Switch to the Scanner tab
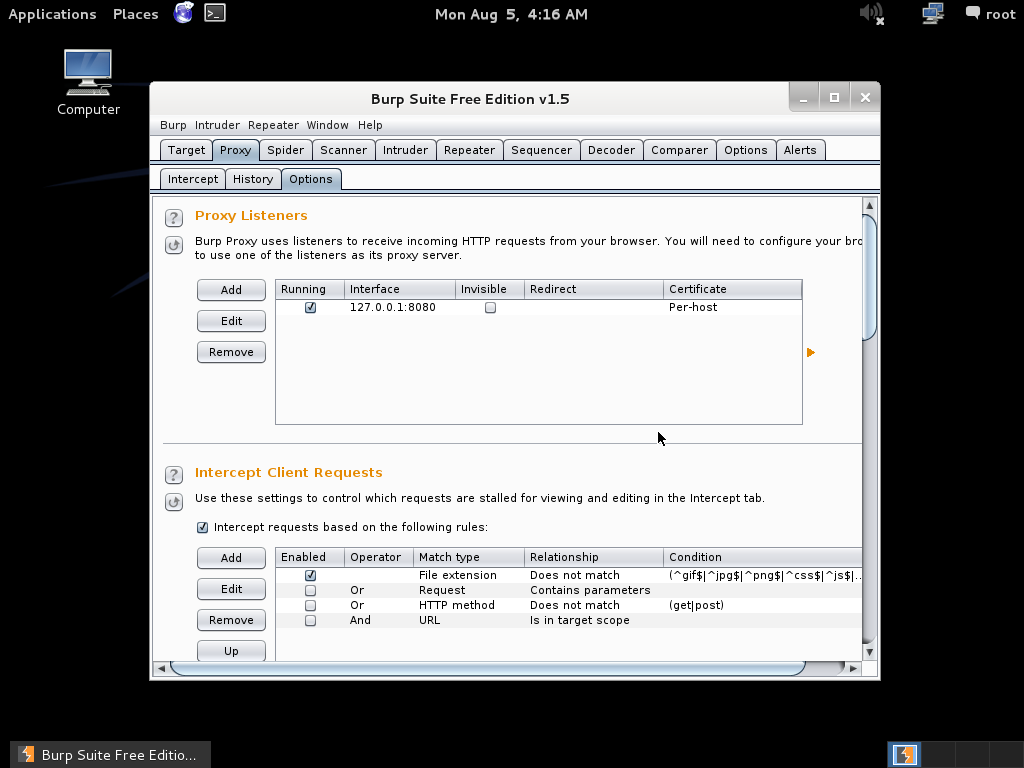This screenshot has height=768, width=1024. tap(344, 150)
